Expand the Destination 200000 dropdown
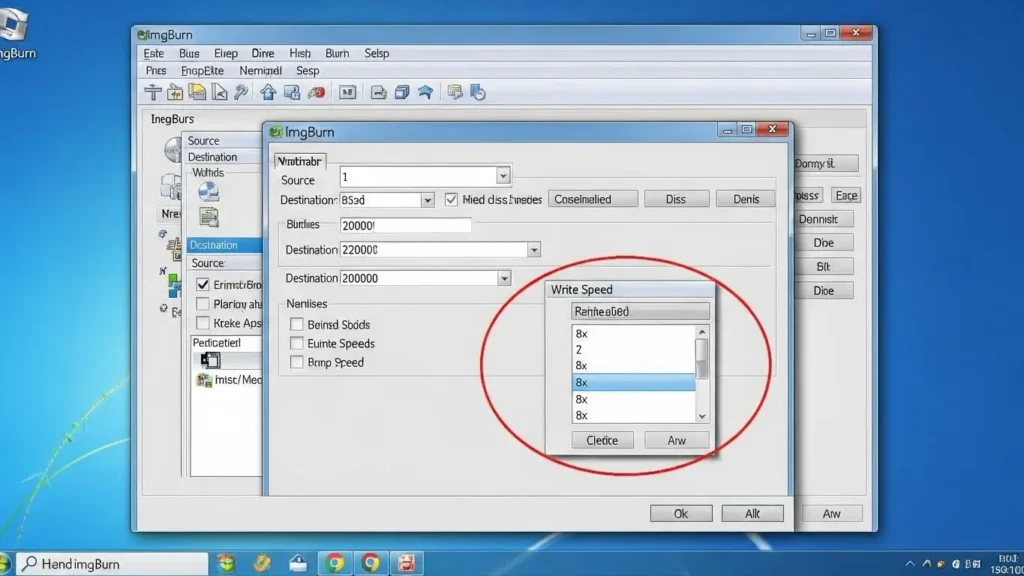 tap(504, 278)
